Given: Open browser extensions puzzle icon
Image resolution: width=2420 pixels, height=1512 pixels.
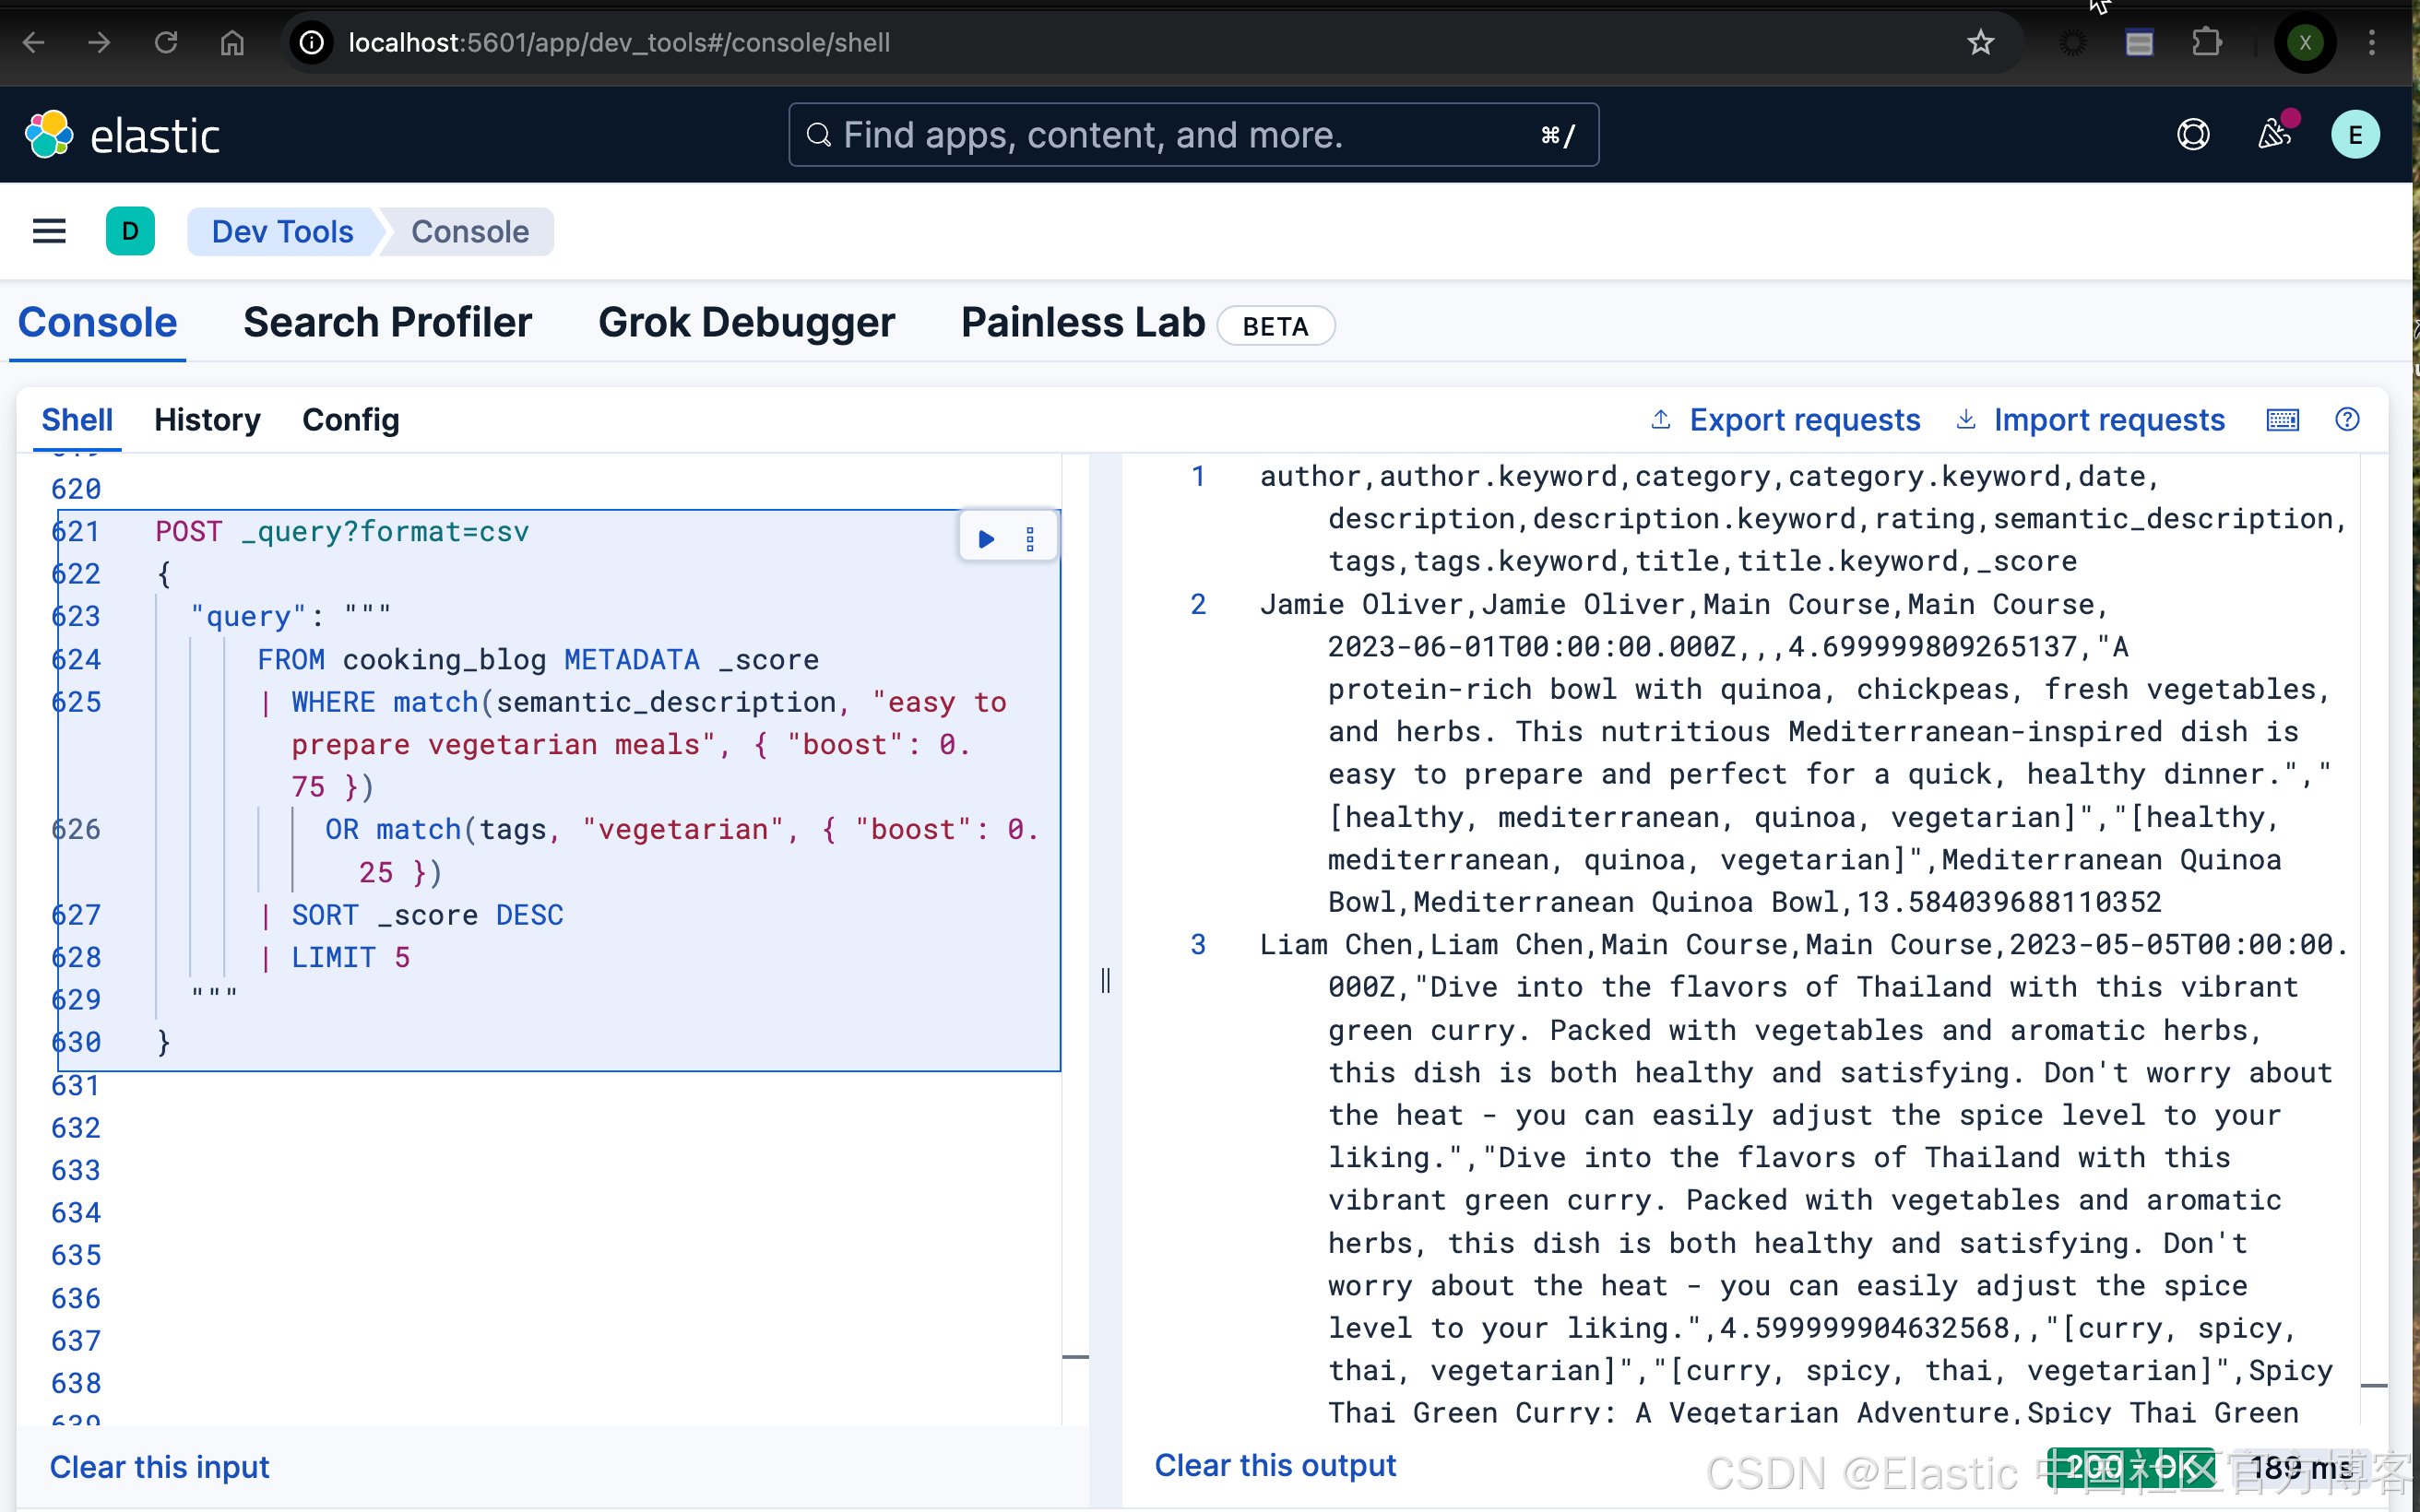Looking at the screenshot, I should pos(2206,43).
